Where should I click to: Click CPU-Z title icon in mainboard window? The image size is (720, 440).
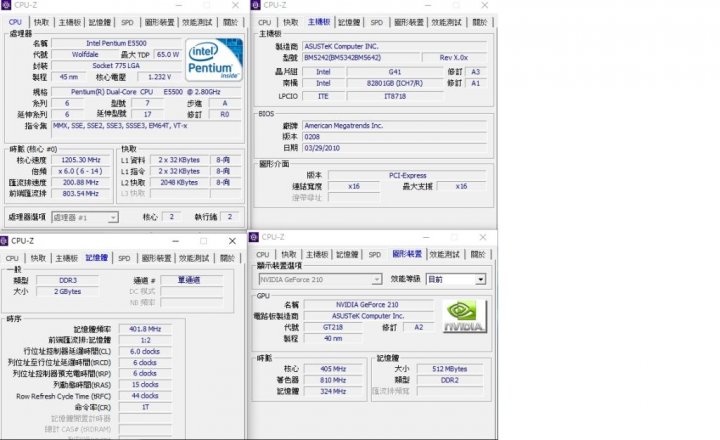pyautogui.click(x=256, y=5)
